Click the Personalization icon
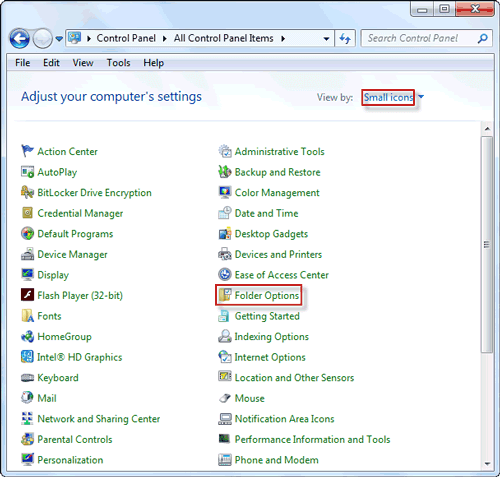 pos(27,460)
